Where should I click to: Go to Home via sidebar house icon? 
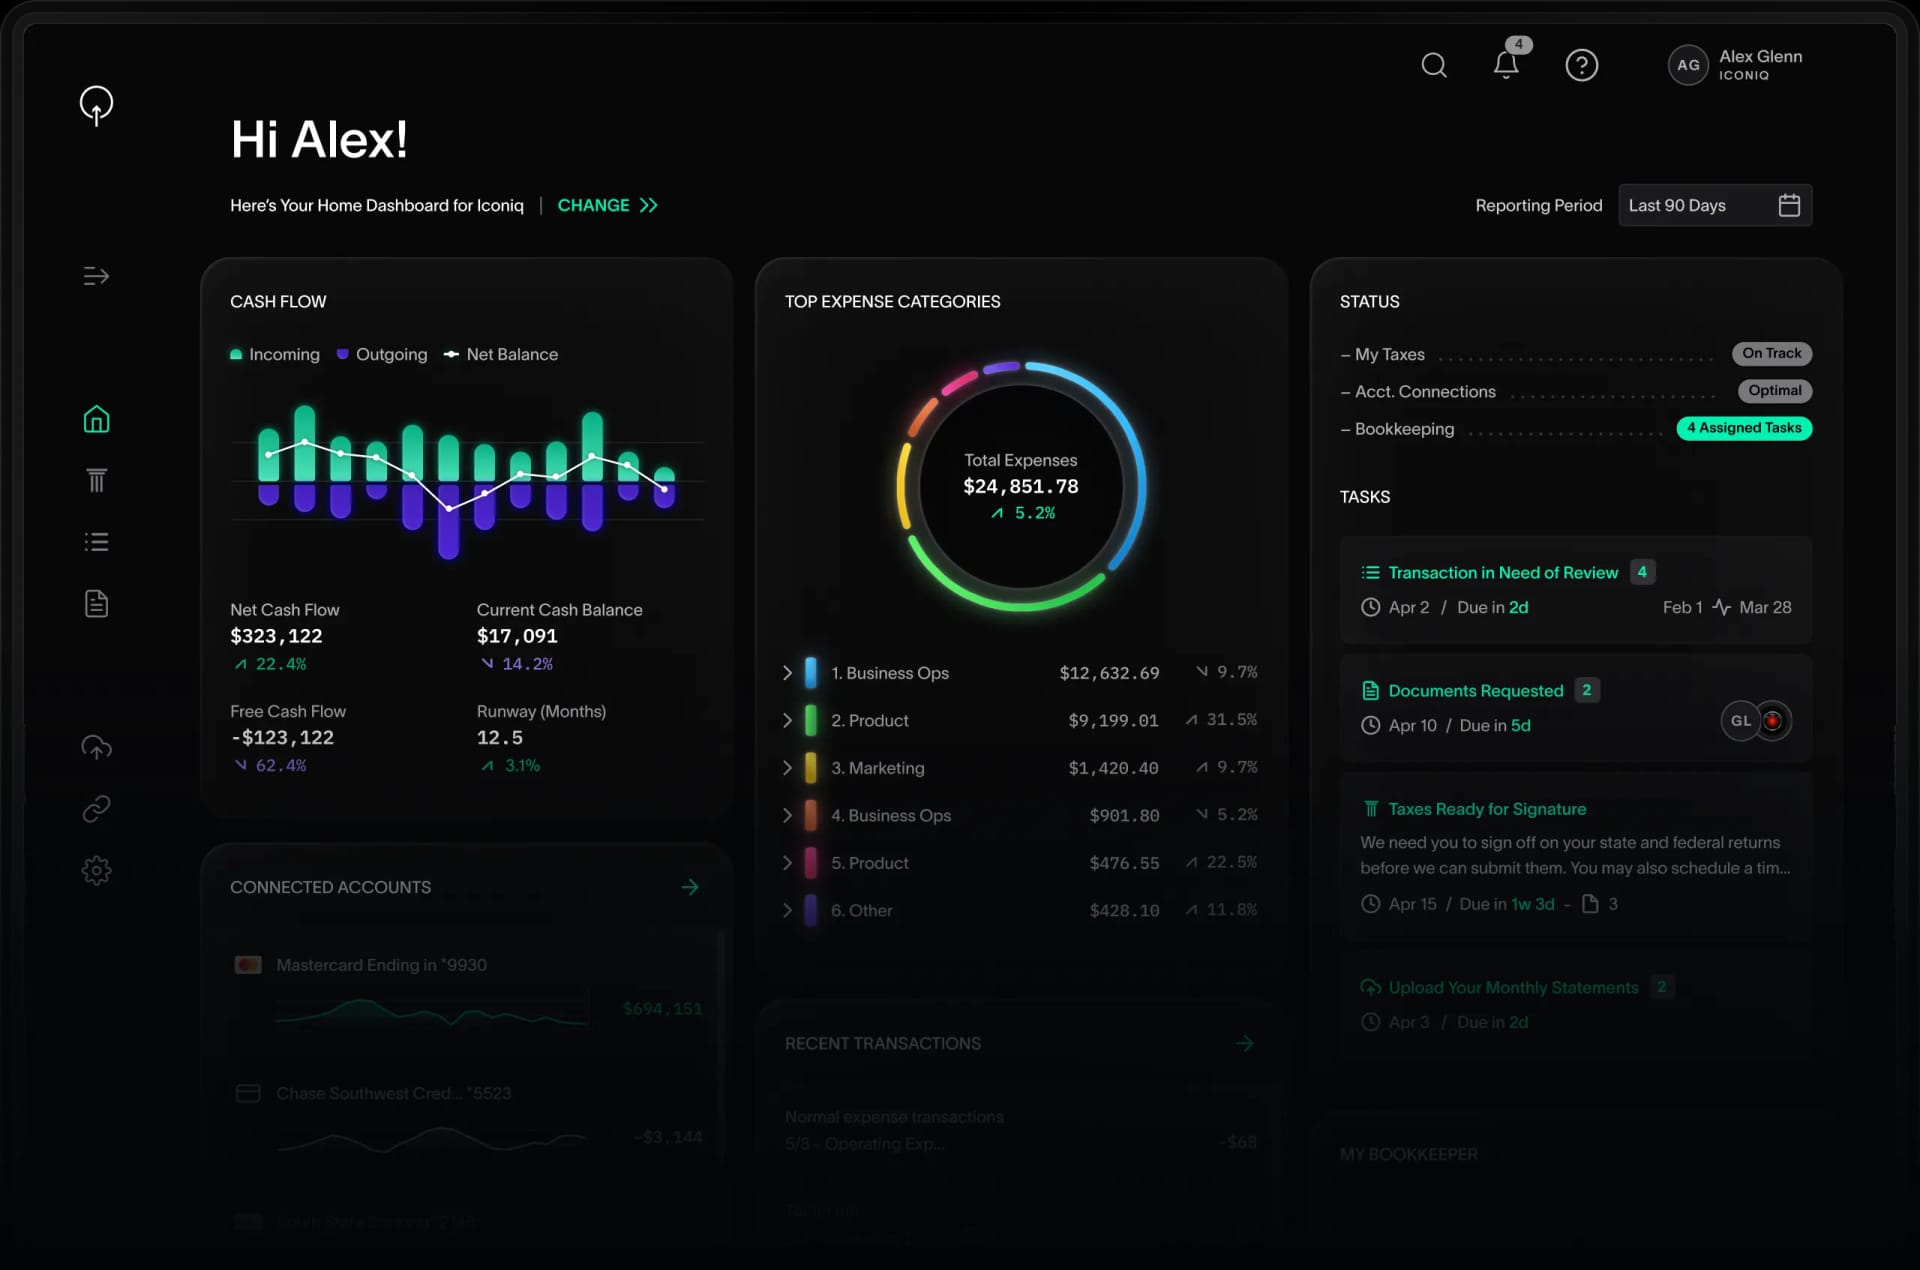click(x=96, y=419)
